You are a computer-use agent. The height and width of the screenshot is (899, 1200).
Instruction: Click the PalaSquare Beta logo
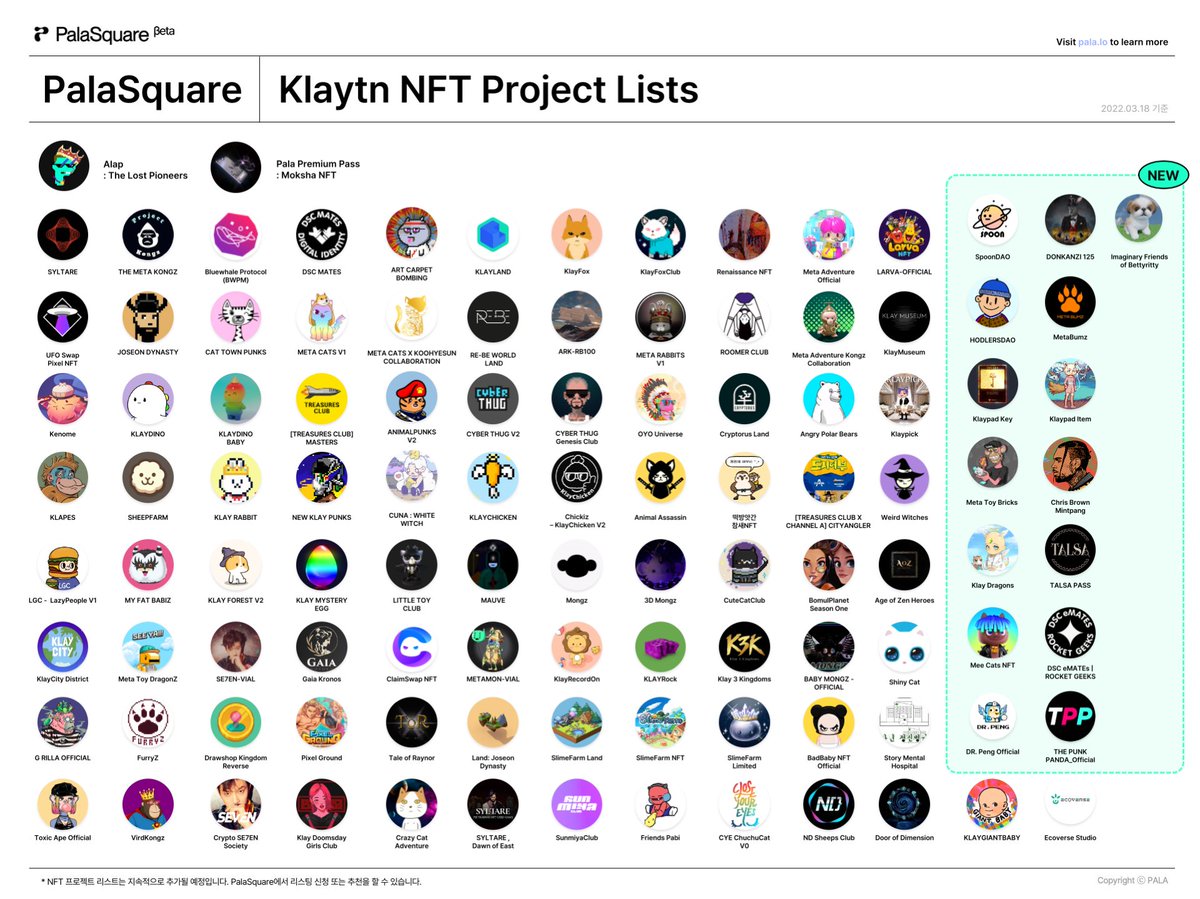(104, 34)
